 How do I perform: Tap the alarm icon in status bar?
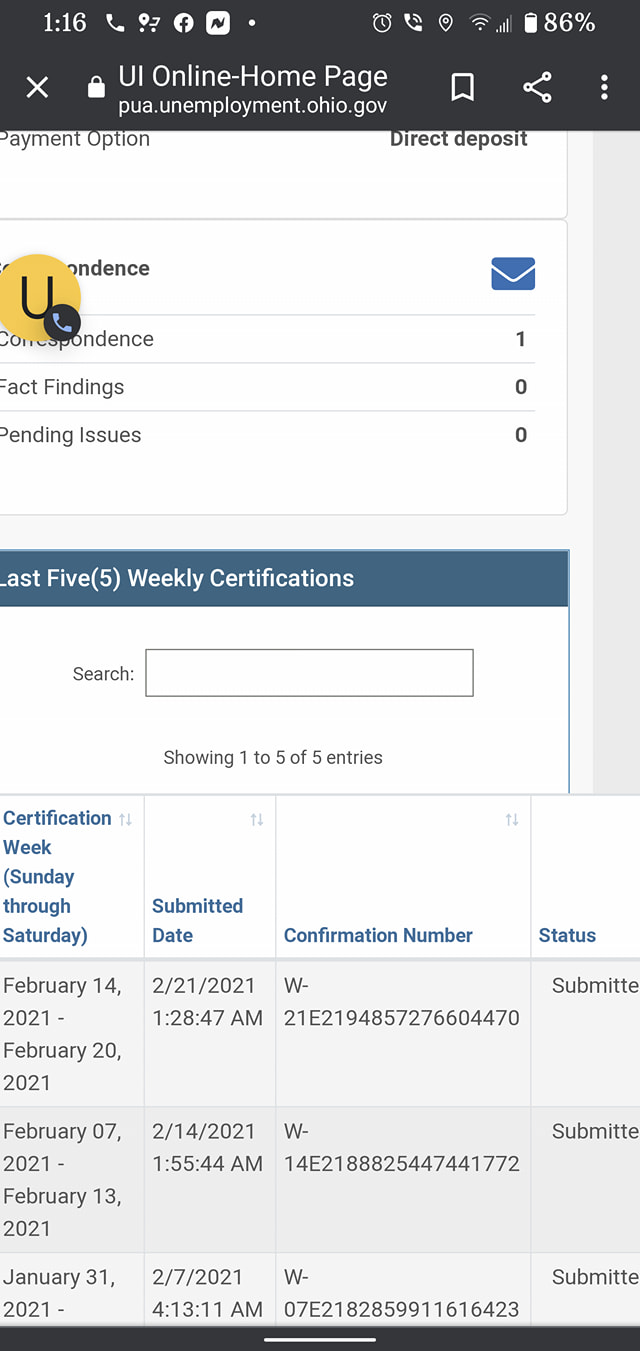click(x=382, y=23)
